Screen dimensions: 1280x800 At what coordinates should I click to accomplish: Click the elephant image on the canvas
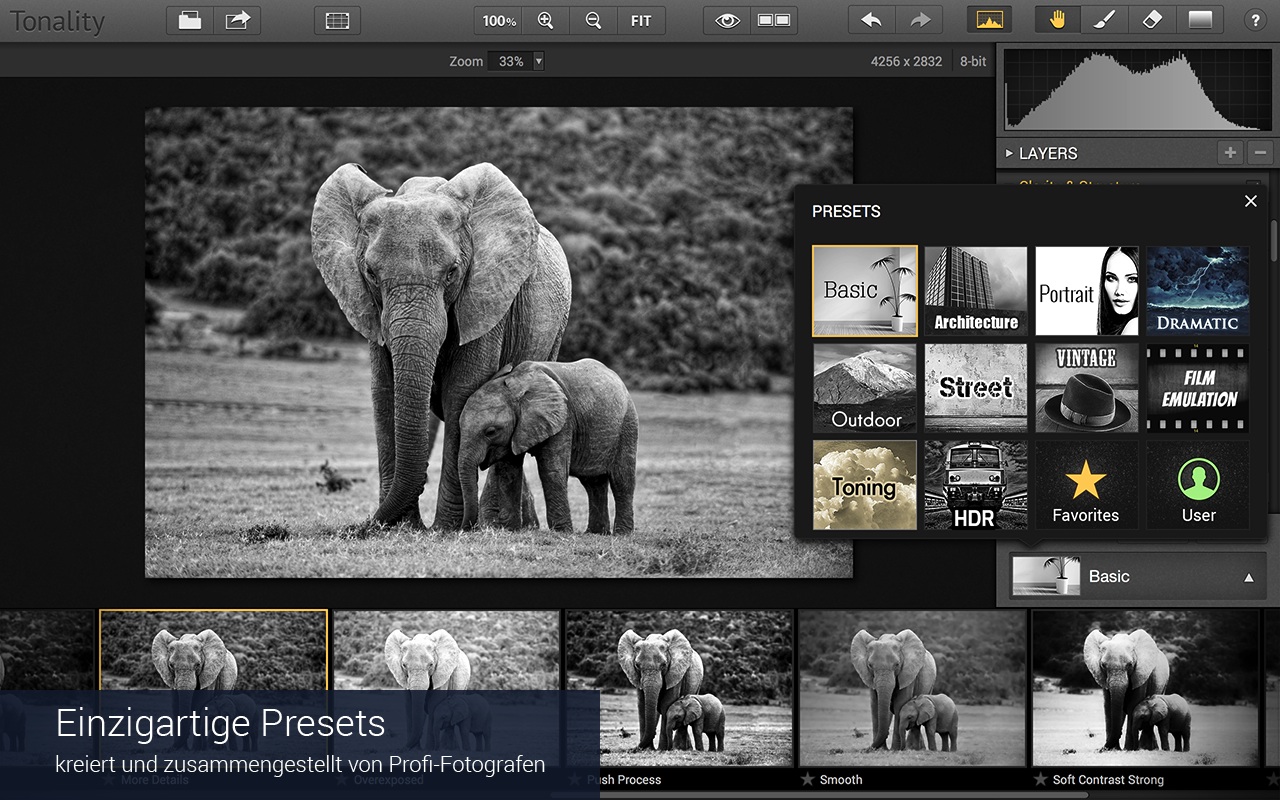[499, 342]
